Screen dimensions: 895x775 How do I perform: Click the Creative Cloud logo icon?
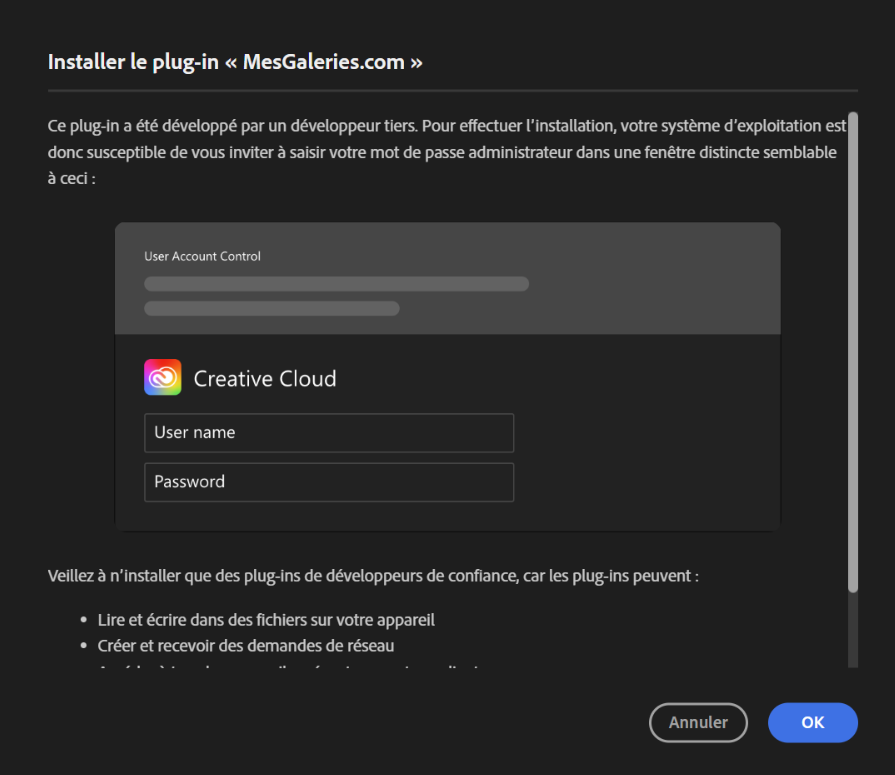click(x=163, y=377)
